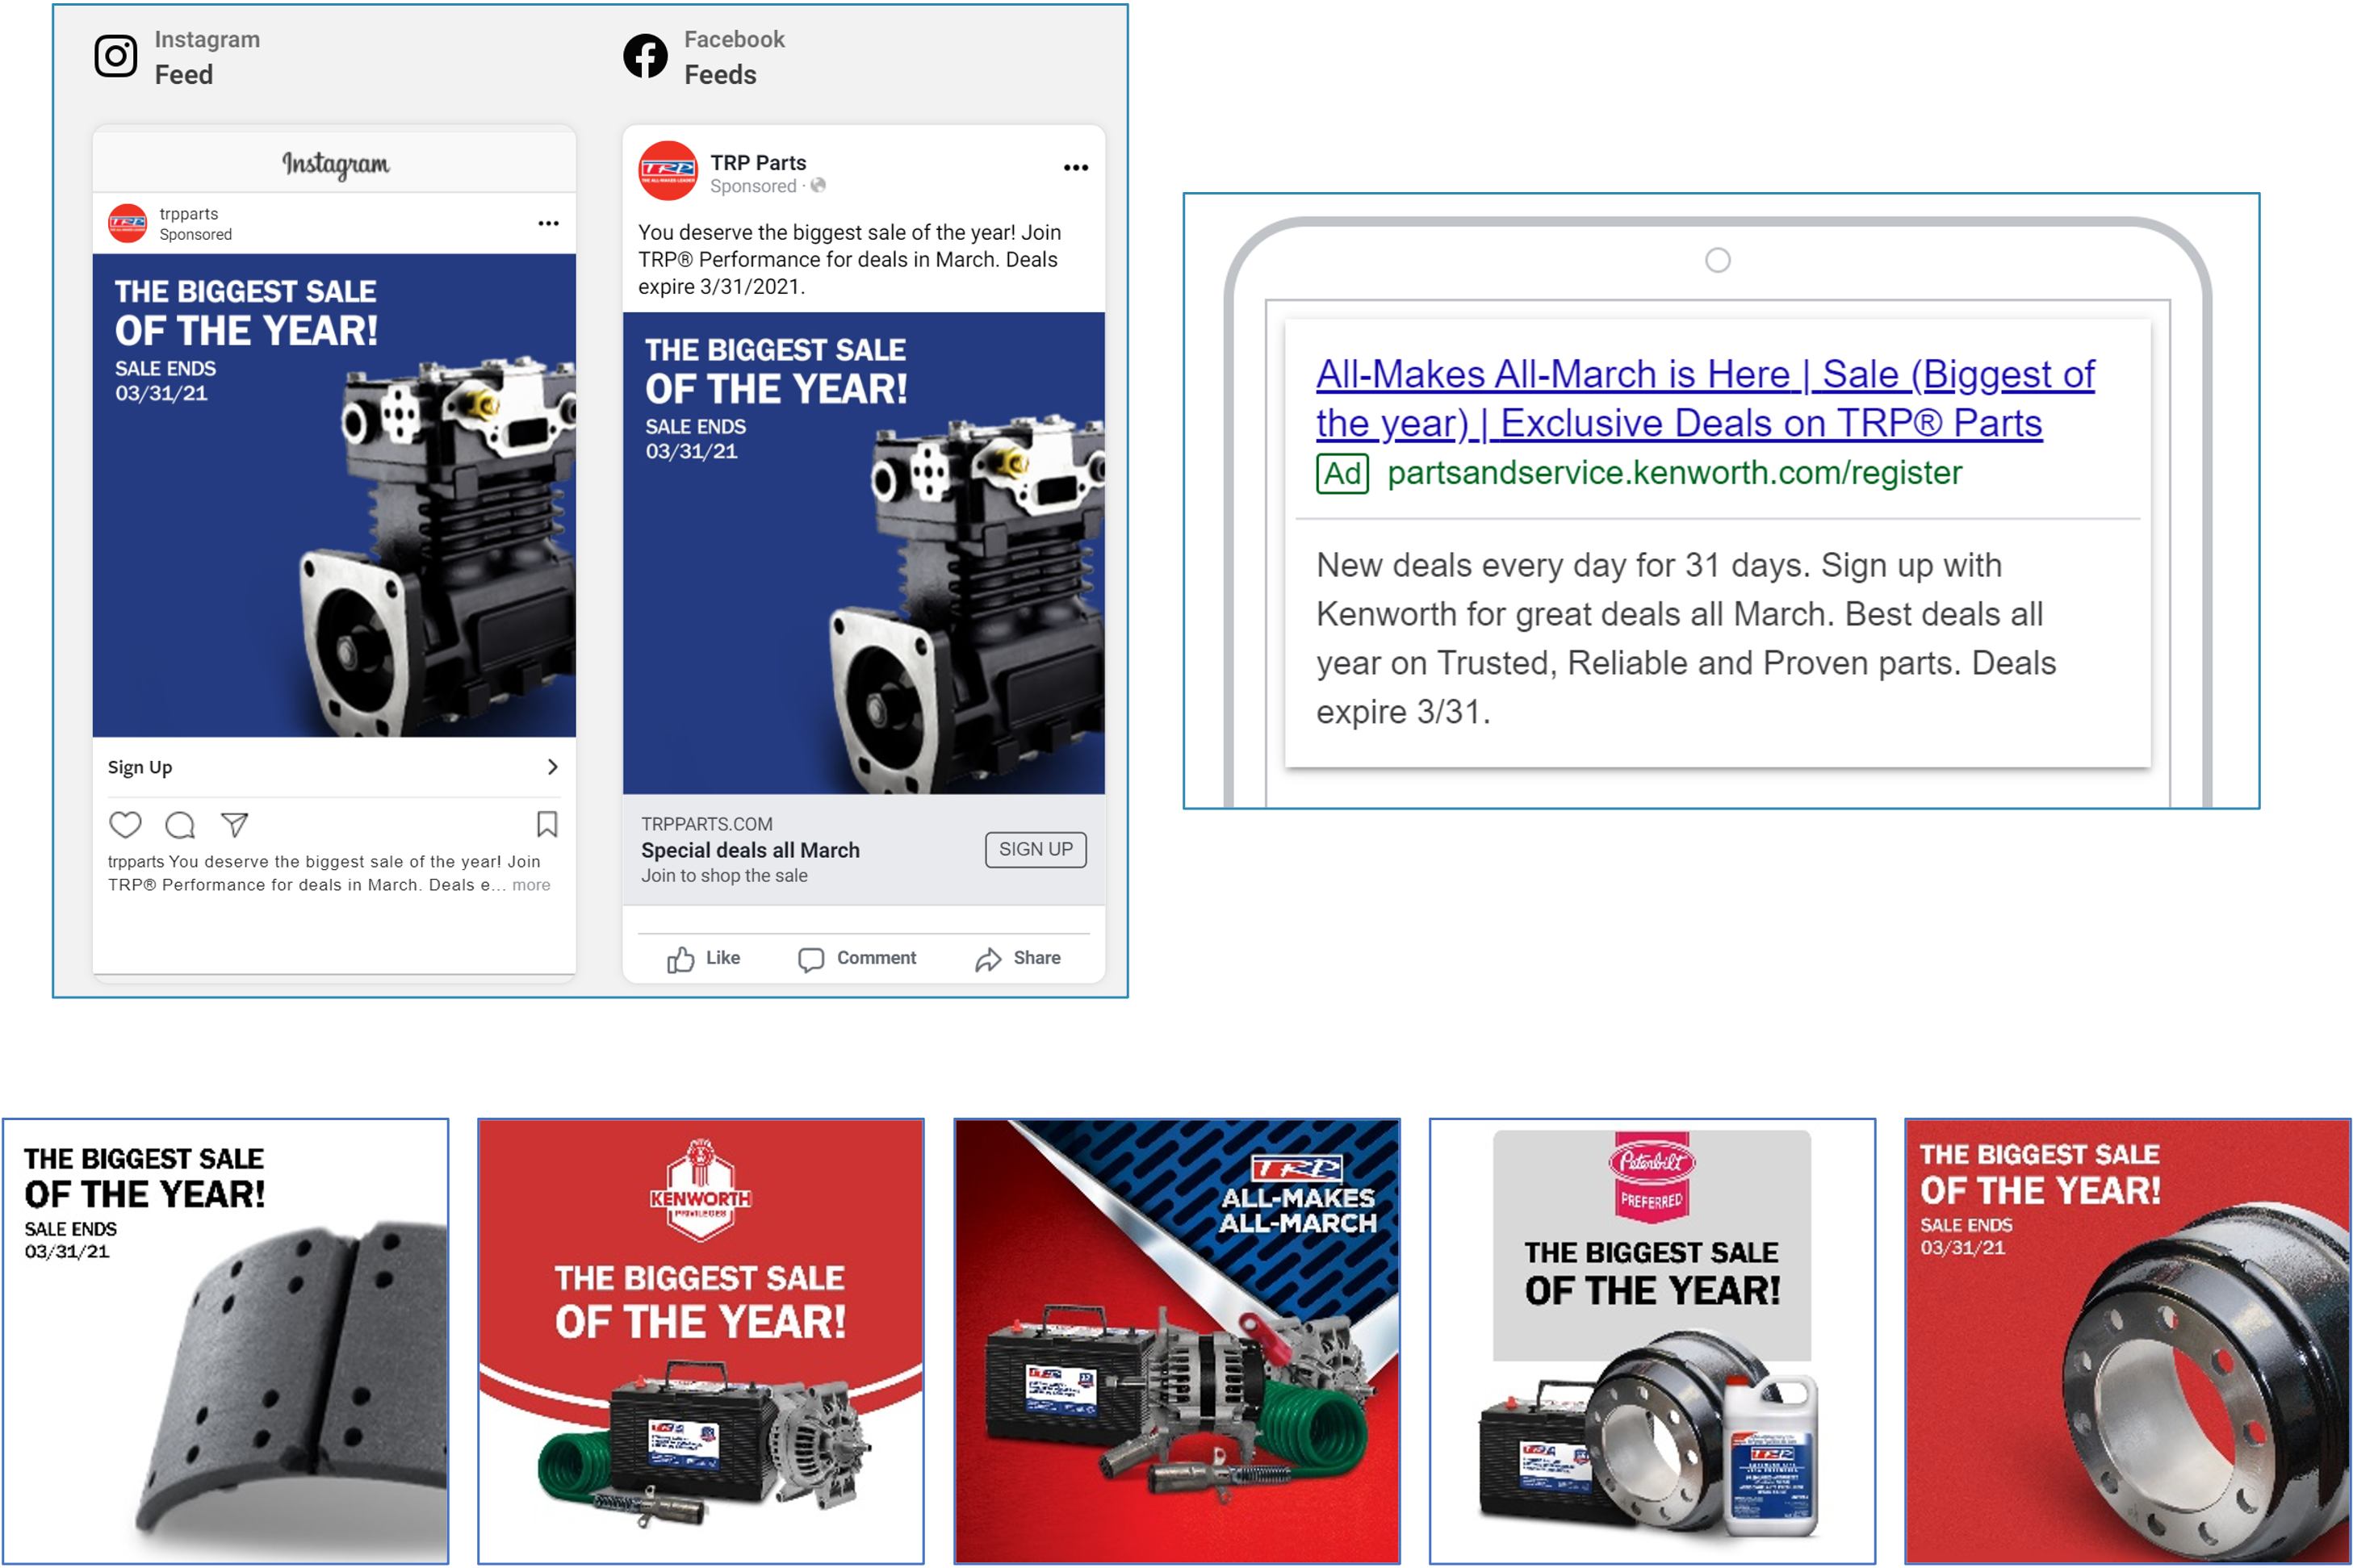Click the Instagram camera logo icon
Screen dimensions: 2353x1568
click(116, 56)
